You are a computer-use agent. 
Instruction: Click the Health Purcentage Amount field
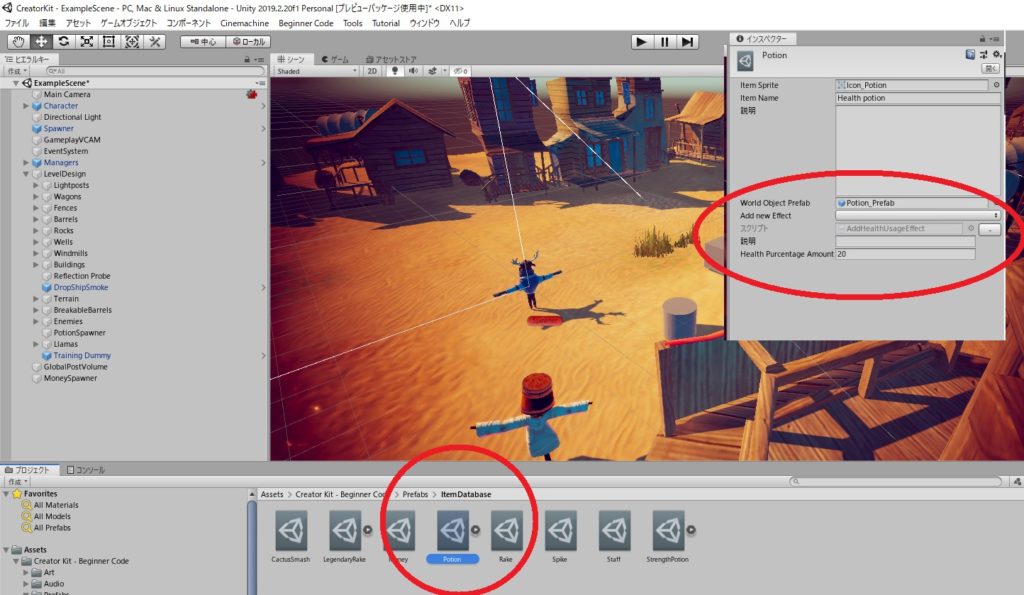[905, 254]
